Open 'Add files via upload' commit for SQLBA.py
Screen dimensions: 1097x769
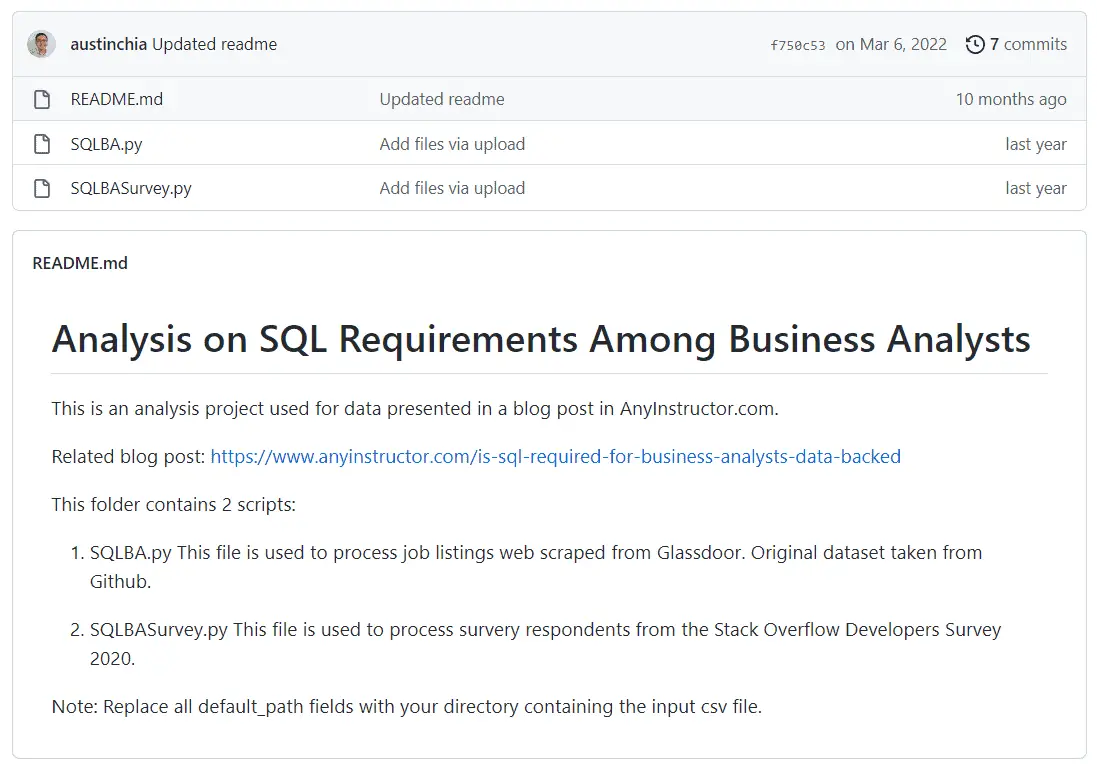[x=452, y=144]
